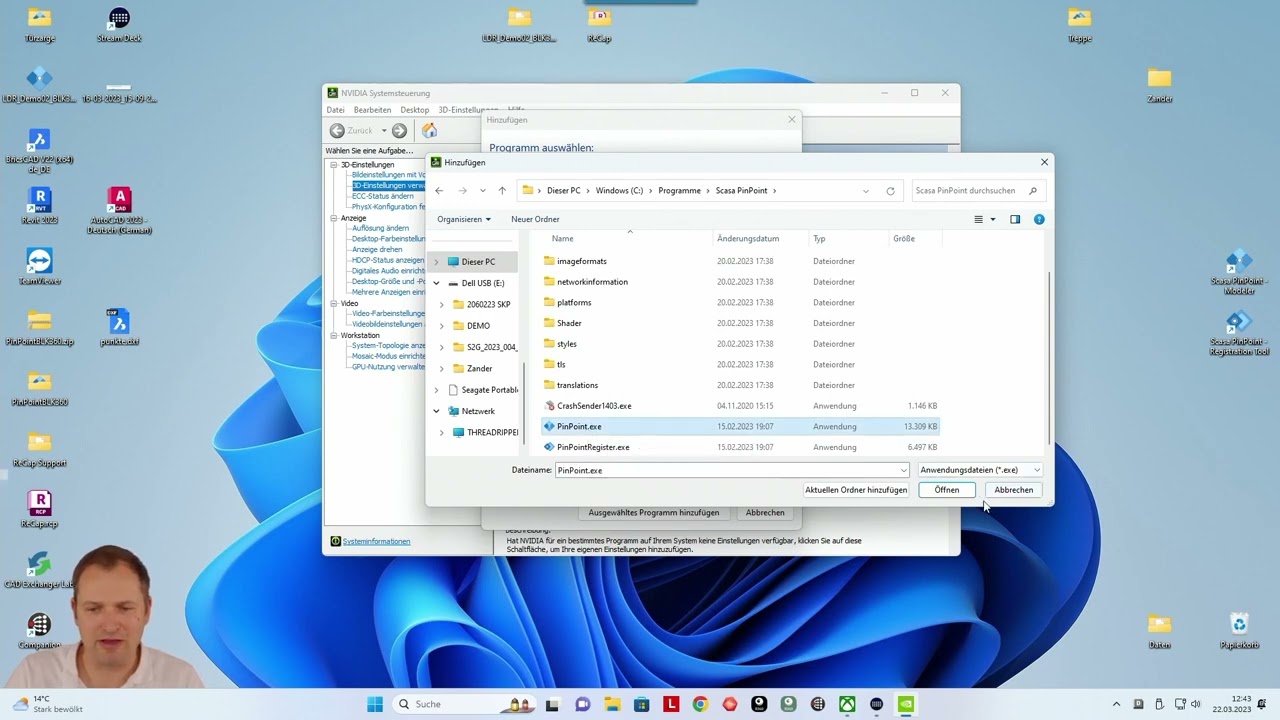Open the Stream Deck desktop shortcut
Image resolution: width=1280 pixels, height=720 pixels.
pos(119,25)
